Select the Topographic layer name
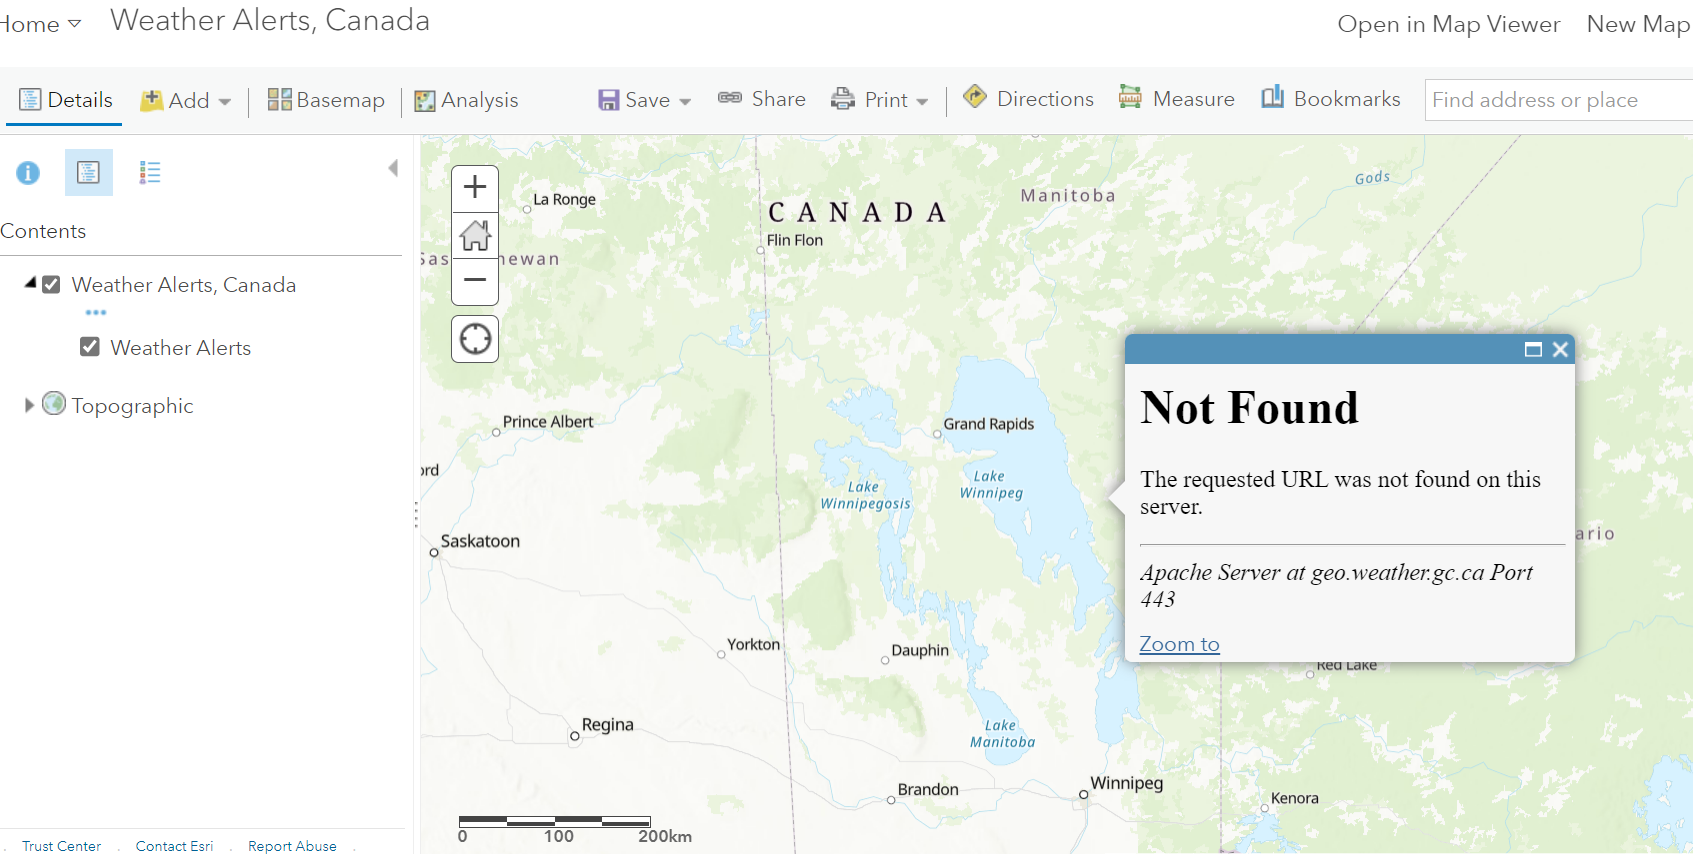The image size is (1693, 854). pyautogui.click(x=133, y=406)
